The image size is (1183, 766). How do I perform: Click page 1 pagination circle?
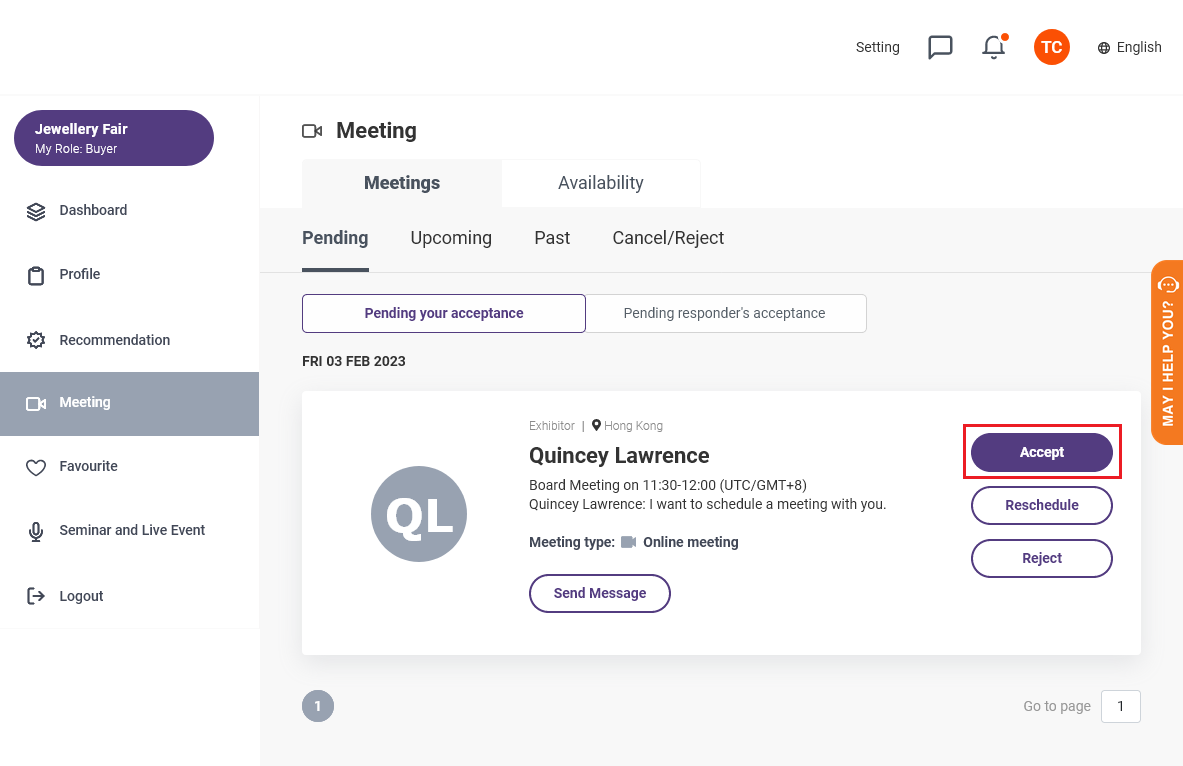tap(318, 706)
